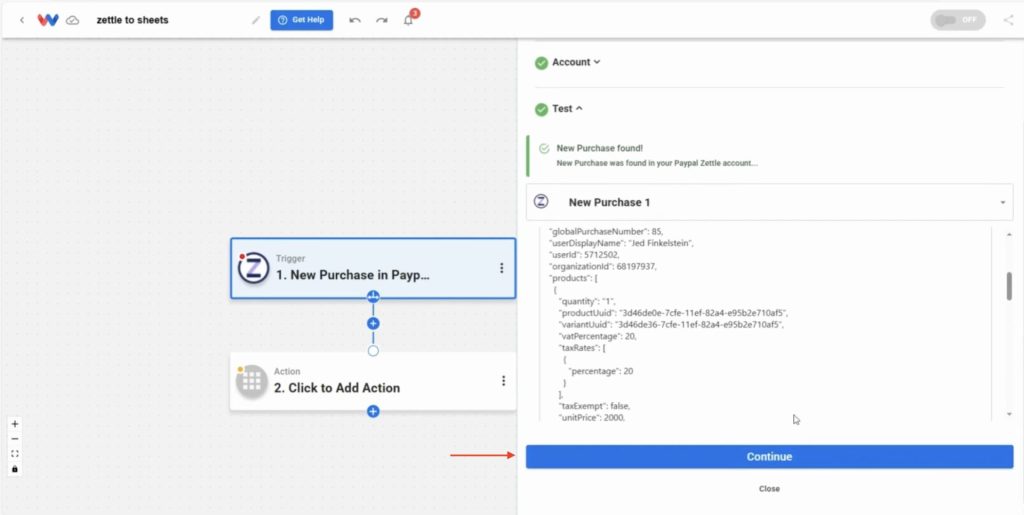Open the Trigger step three-dot menu

point(502,268)
